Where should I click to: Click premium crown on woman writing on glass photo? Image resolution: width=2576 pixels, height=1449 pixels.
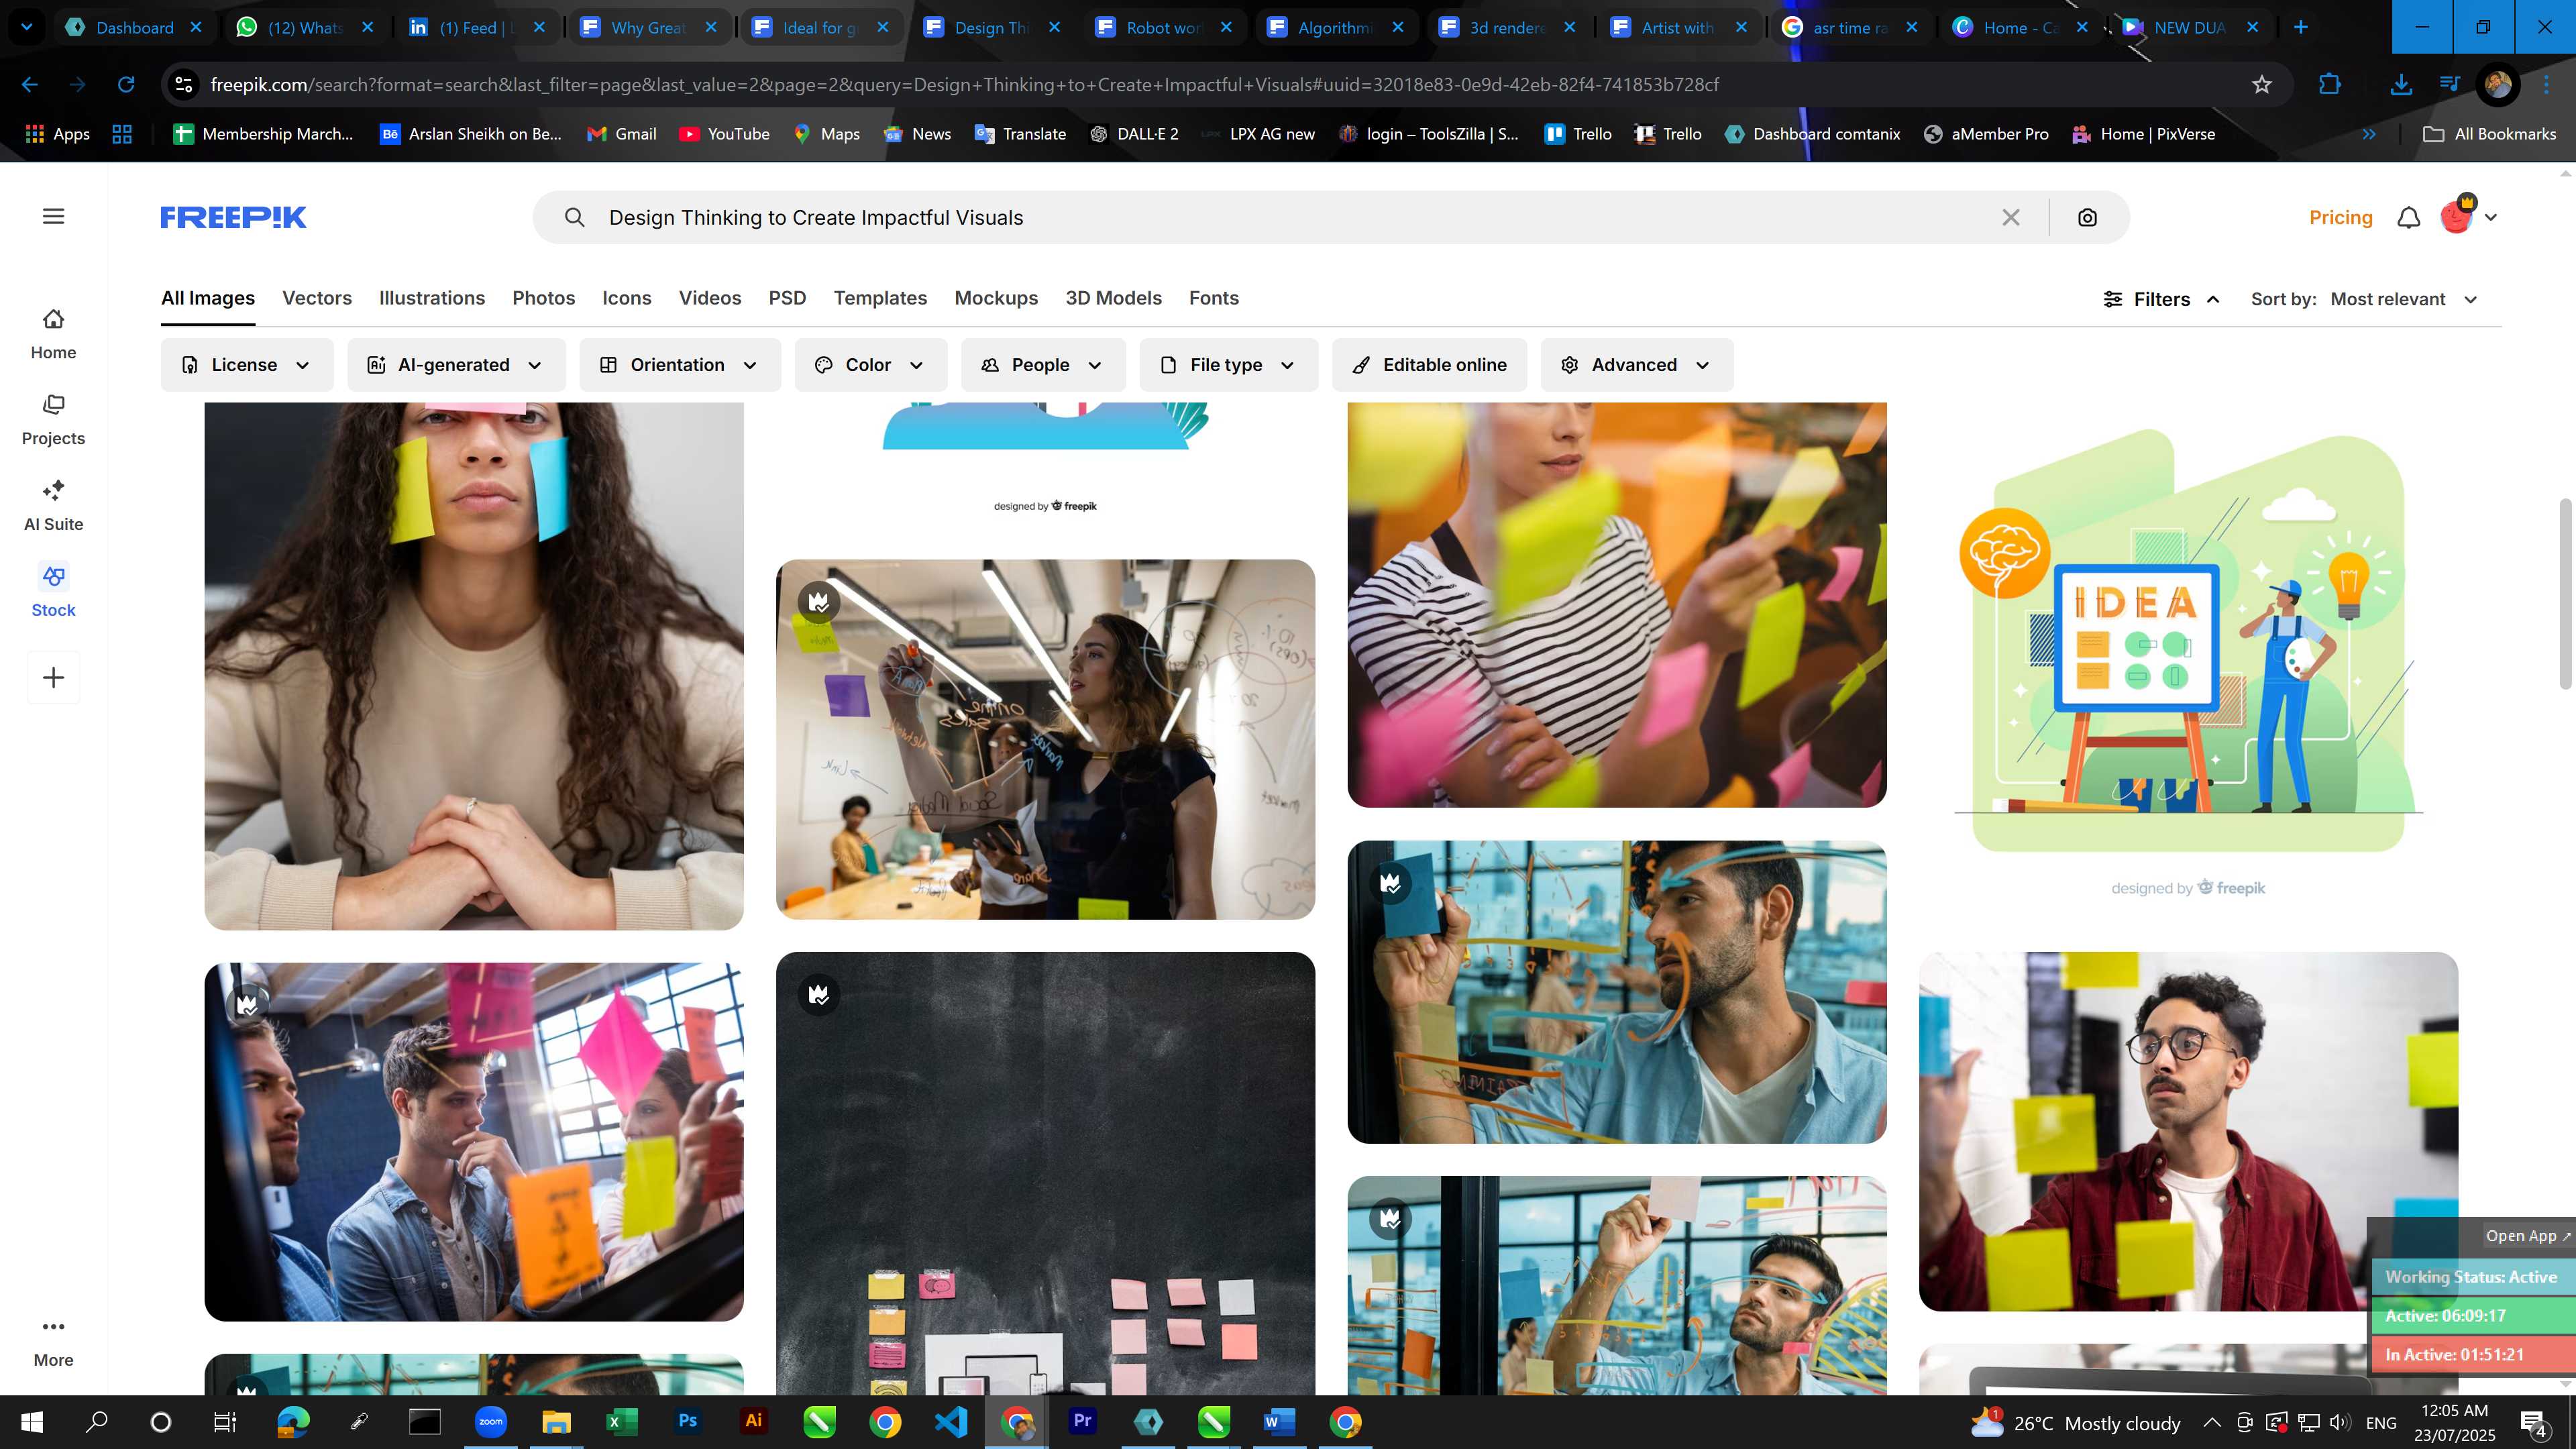[819, 602]
